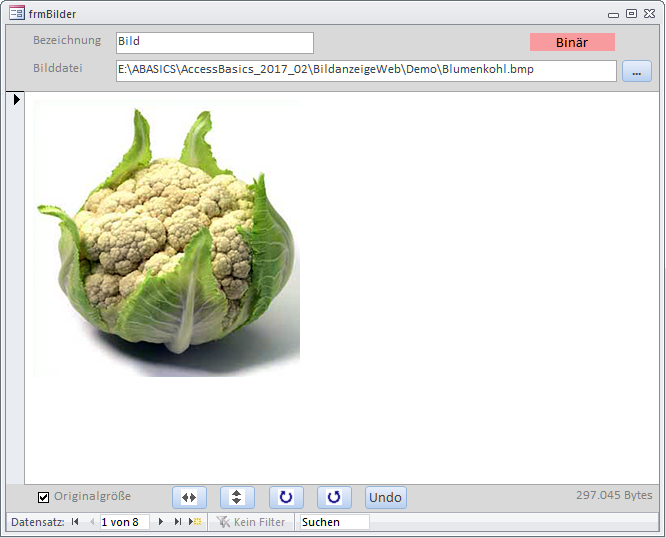Rotate the image counterclockwise
666x538 pixels.
coord(334,497)
